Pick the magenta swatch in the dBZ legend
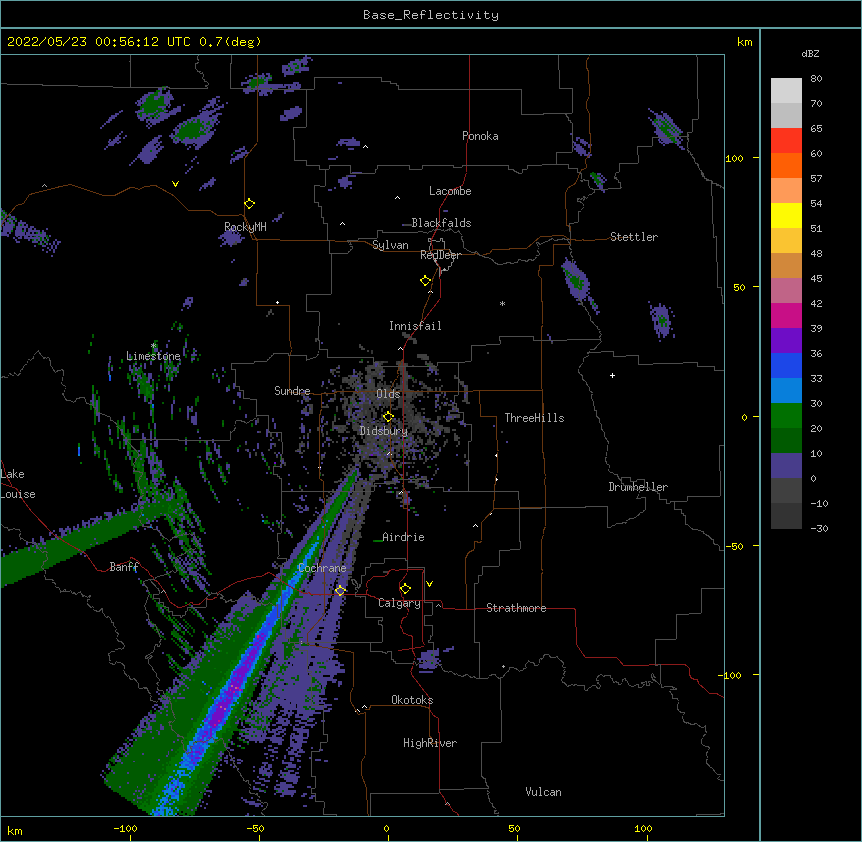The width and height of the screenshot is (862, 842). (x=786, y=315)
